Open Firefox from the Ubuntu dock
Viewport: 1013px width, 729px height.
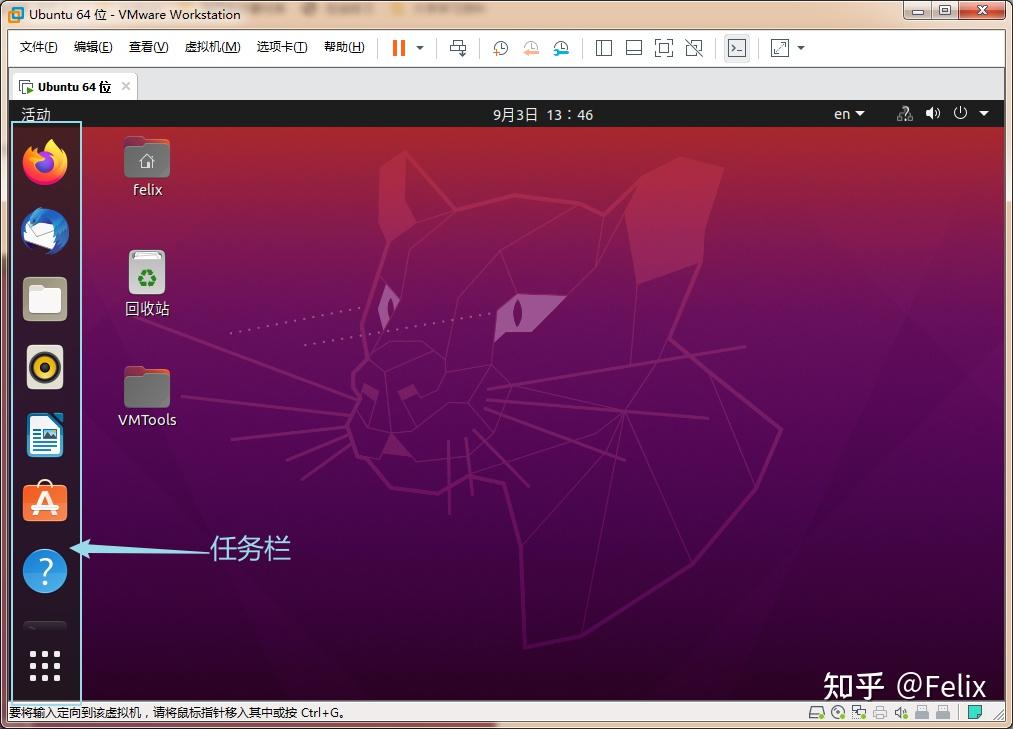pos(44,163)
